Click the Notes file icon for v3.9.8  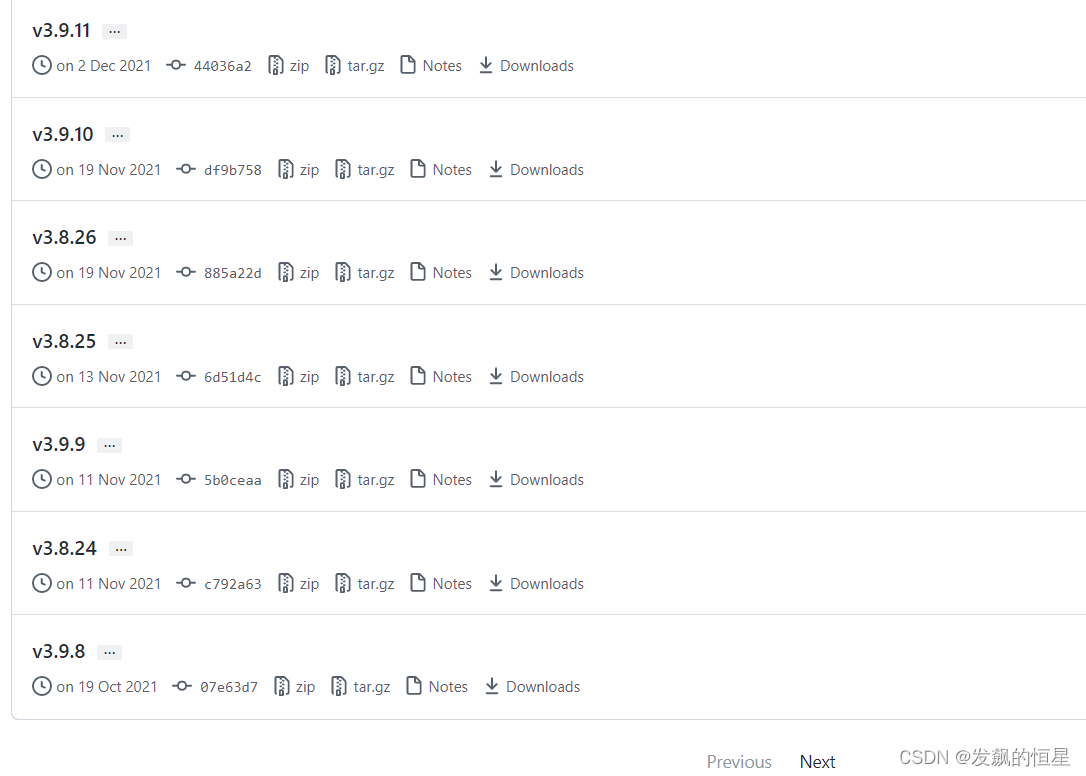click(x=413, y=685)
